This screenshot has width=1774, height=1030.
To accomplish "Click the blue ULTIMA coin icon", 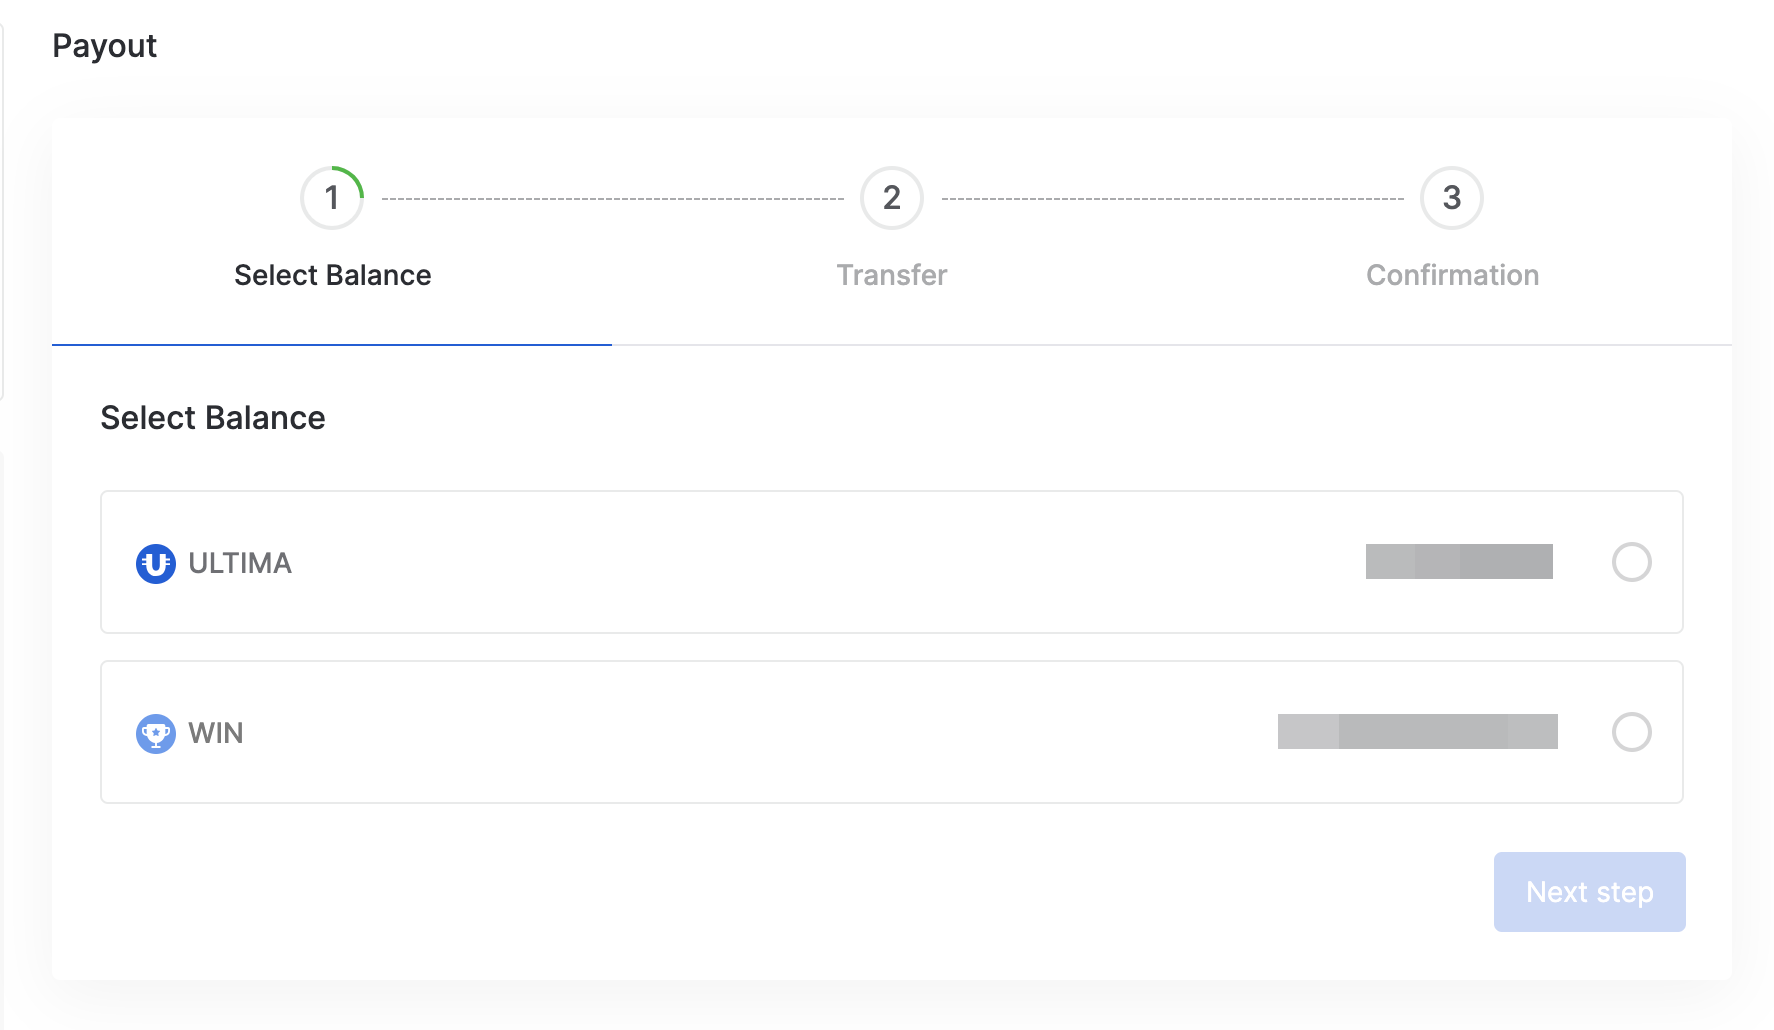I will pos(155,563).
